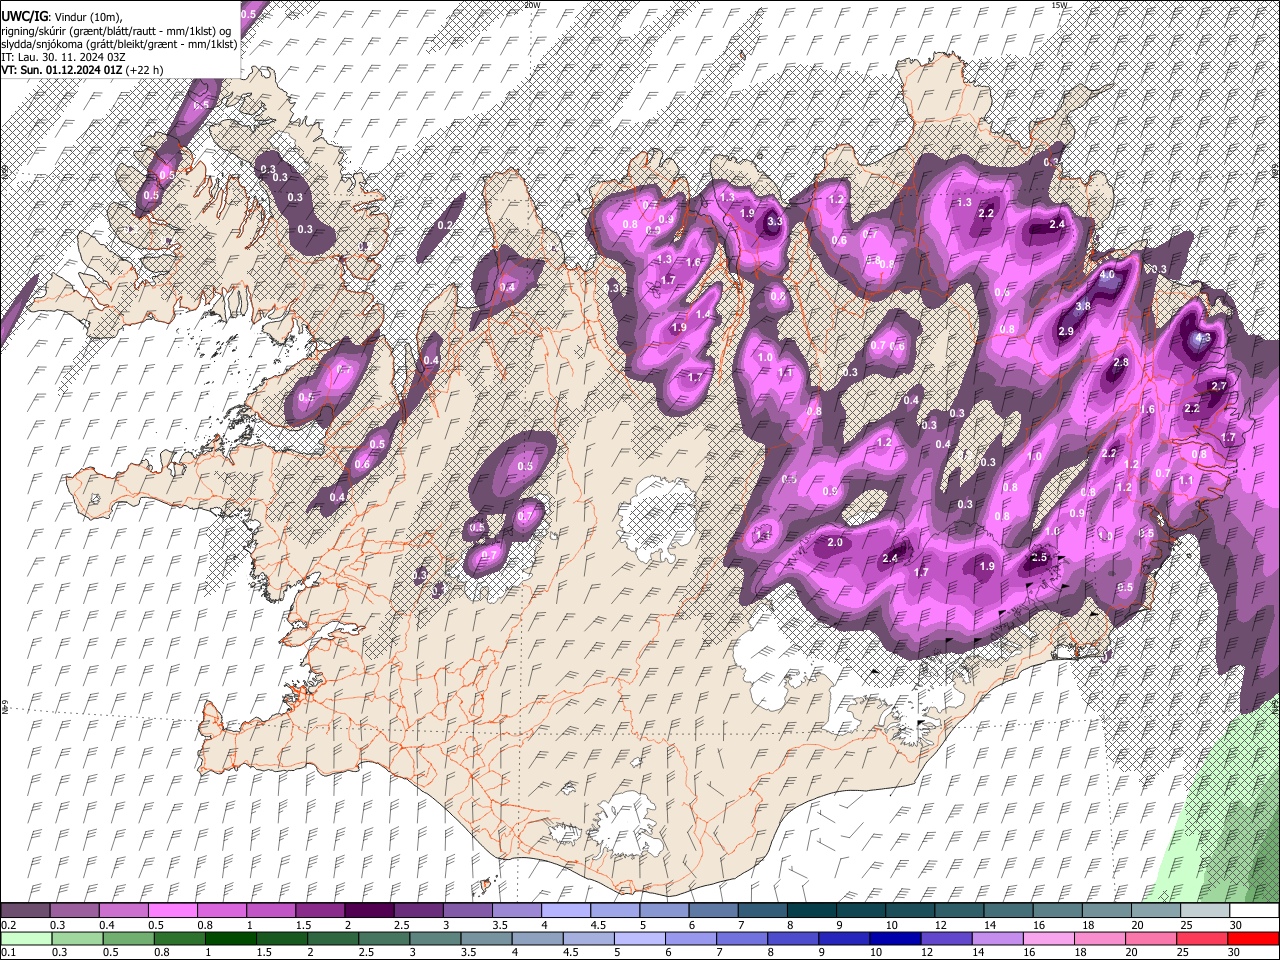Click the bottom legend label 0.1

click(8, 953)
